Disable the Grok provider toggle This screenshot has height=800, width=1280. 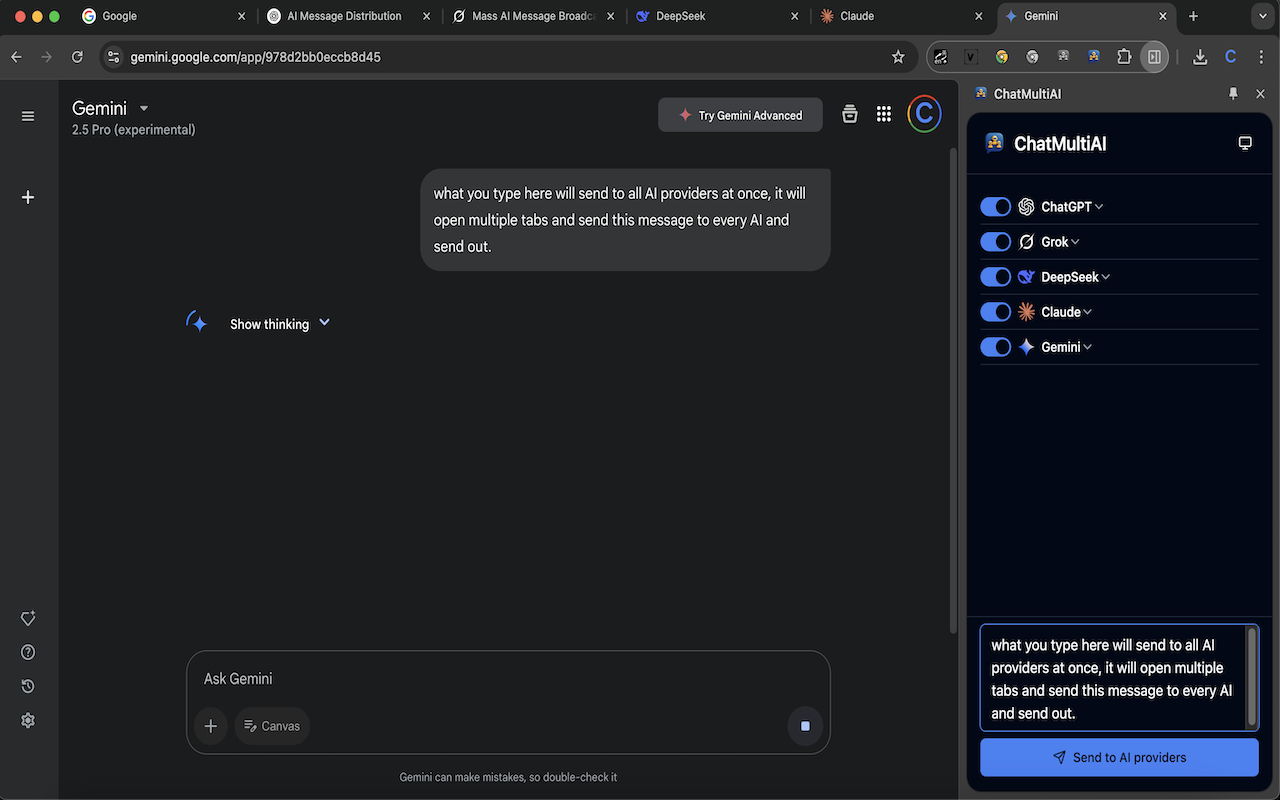click(x=995, y=241)
